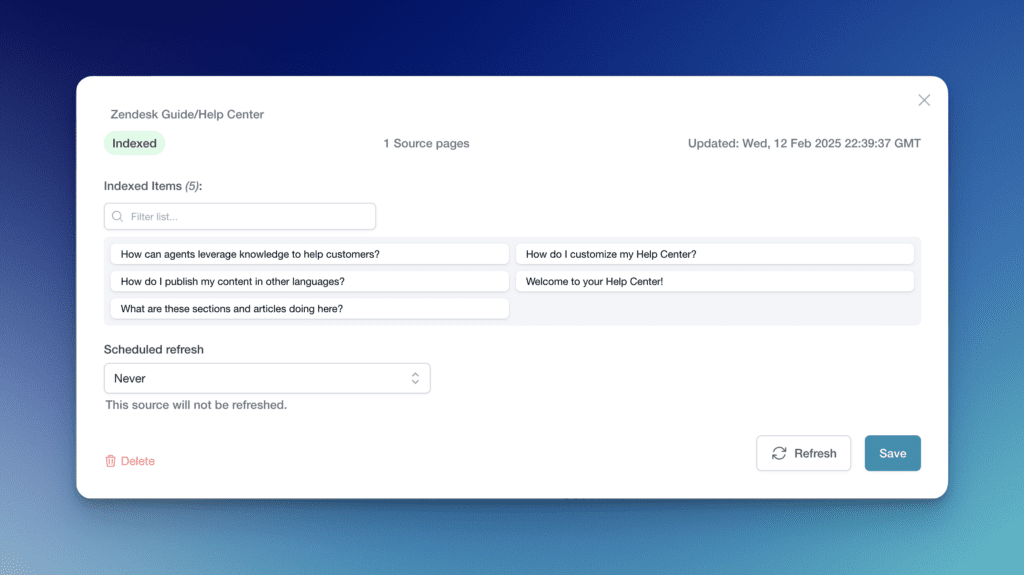Click the Indexed Items (5) heading
Viewport: 1024px width, 575px height.
(153, 186)
